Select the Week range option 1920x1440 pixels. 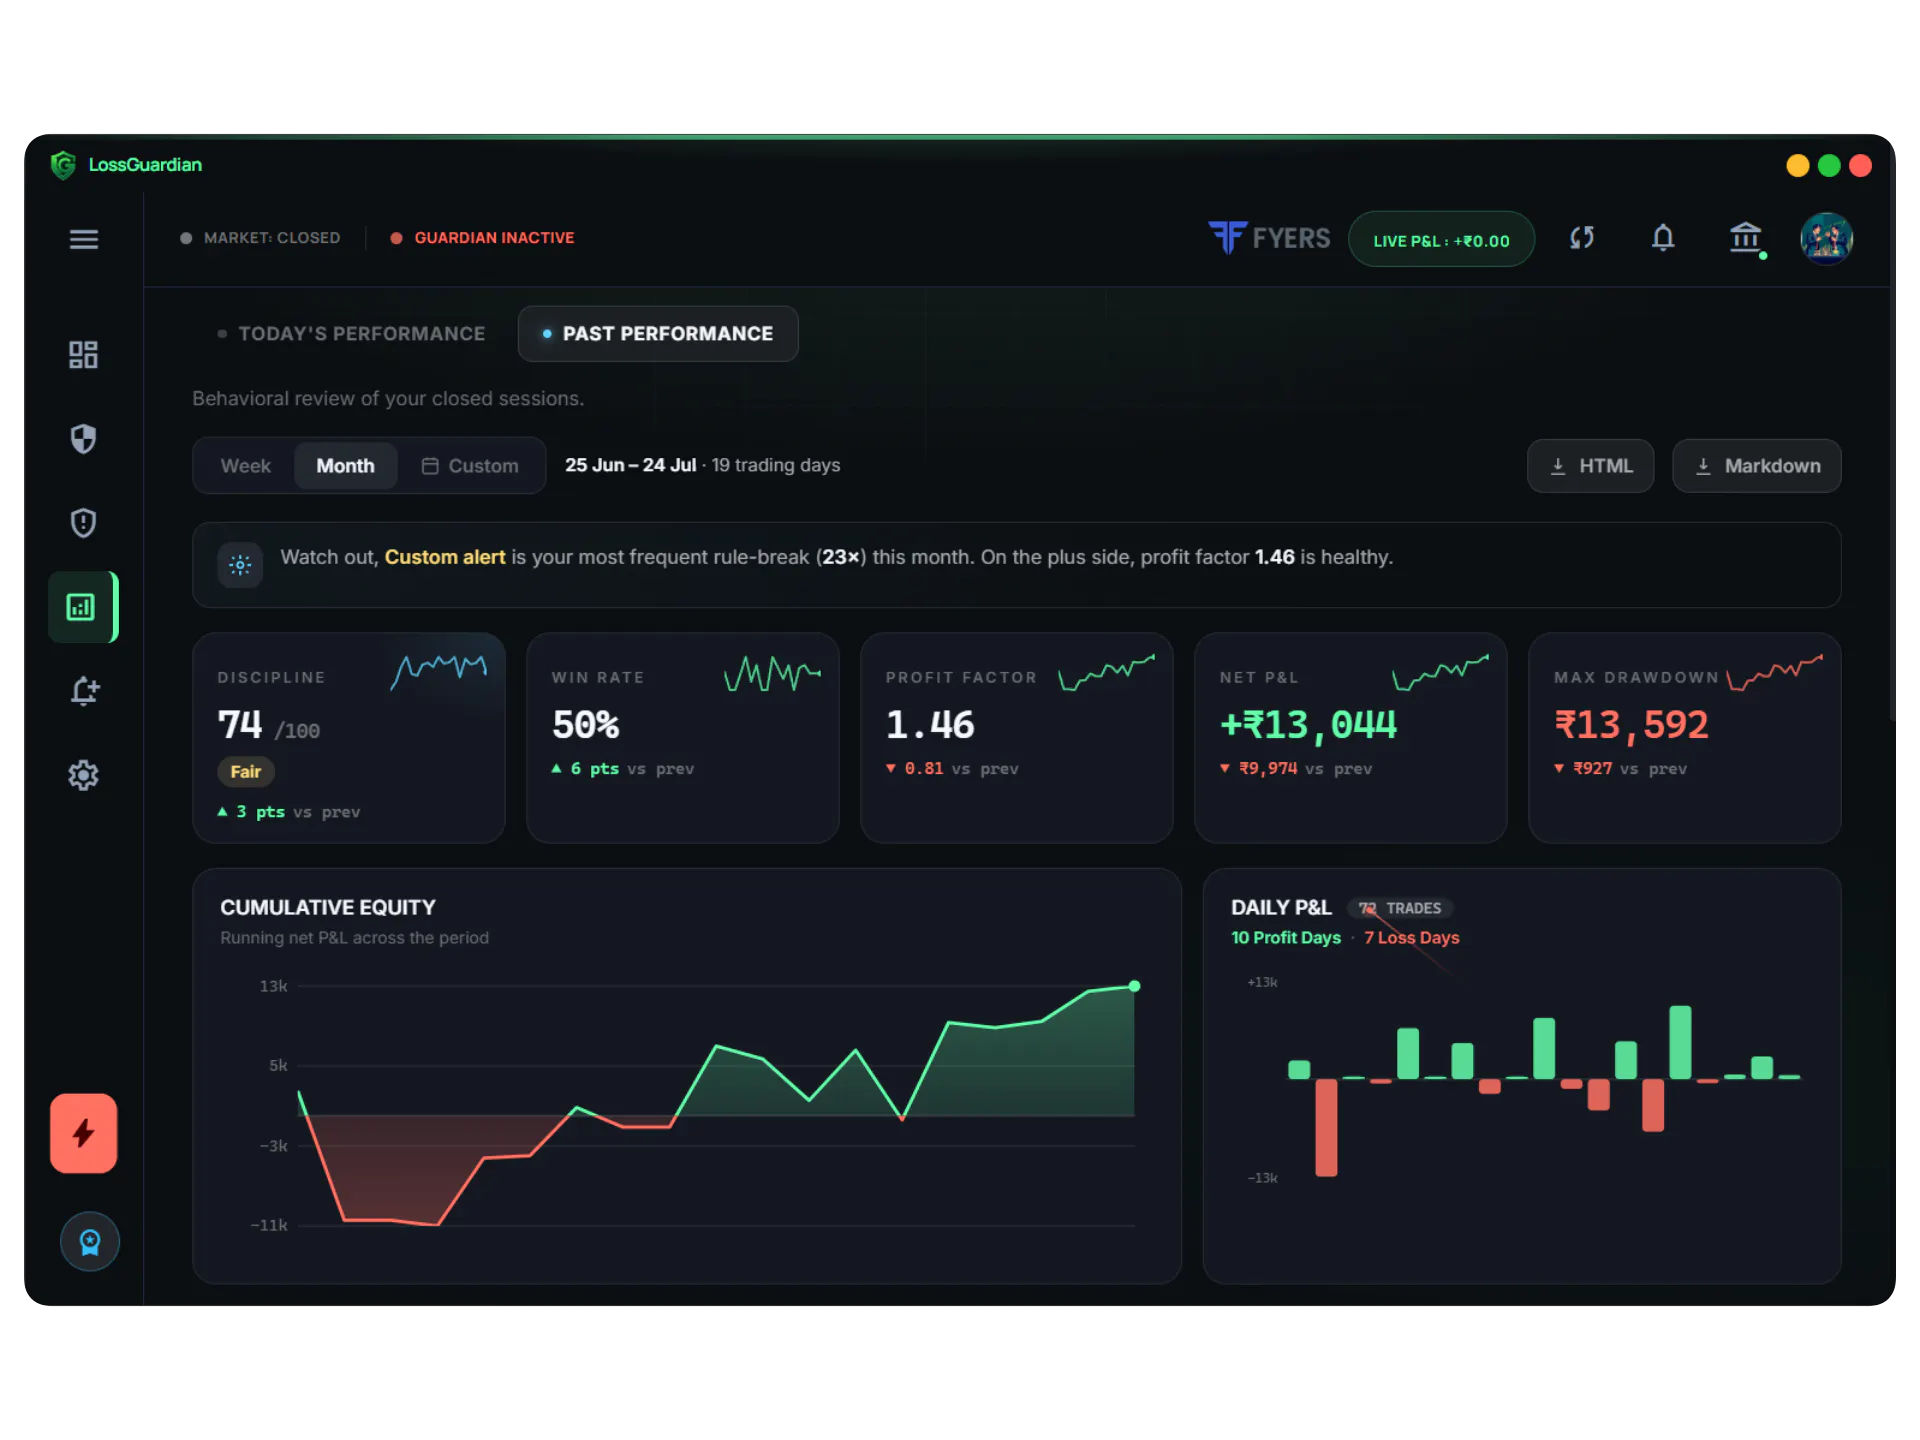[x=245, y=466]
